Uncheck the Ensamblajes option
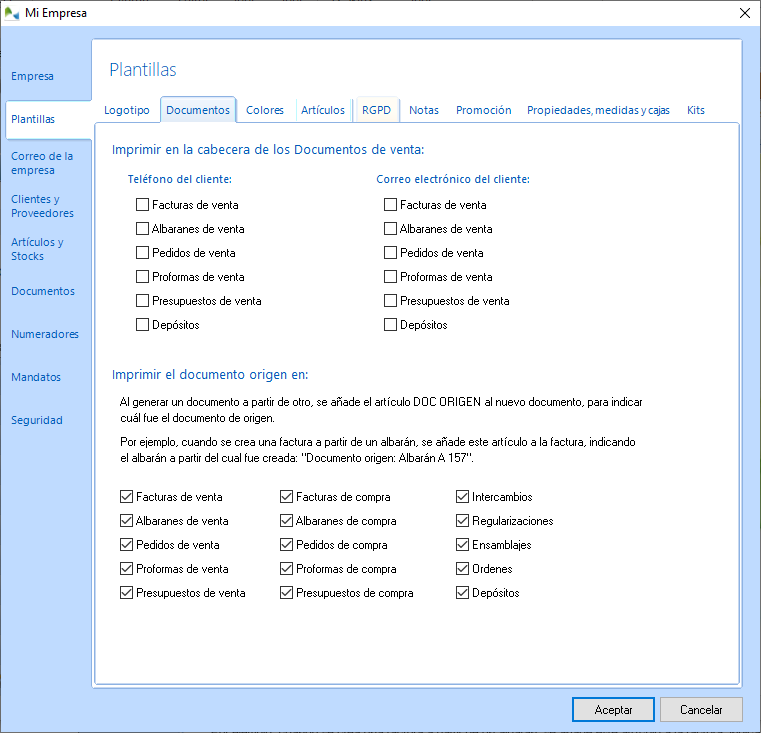The width and height of the screenshot is (761, 733). (x=463, y=545)
